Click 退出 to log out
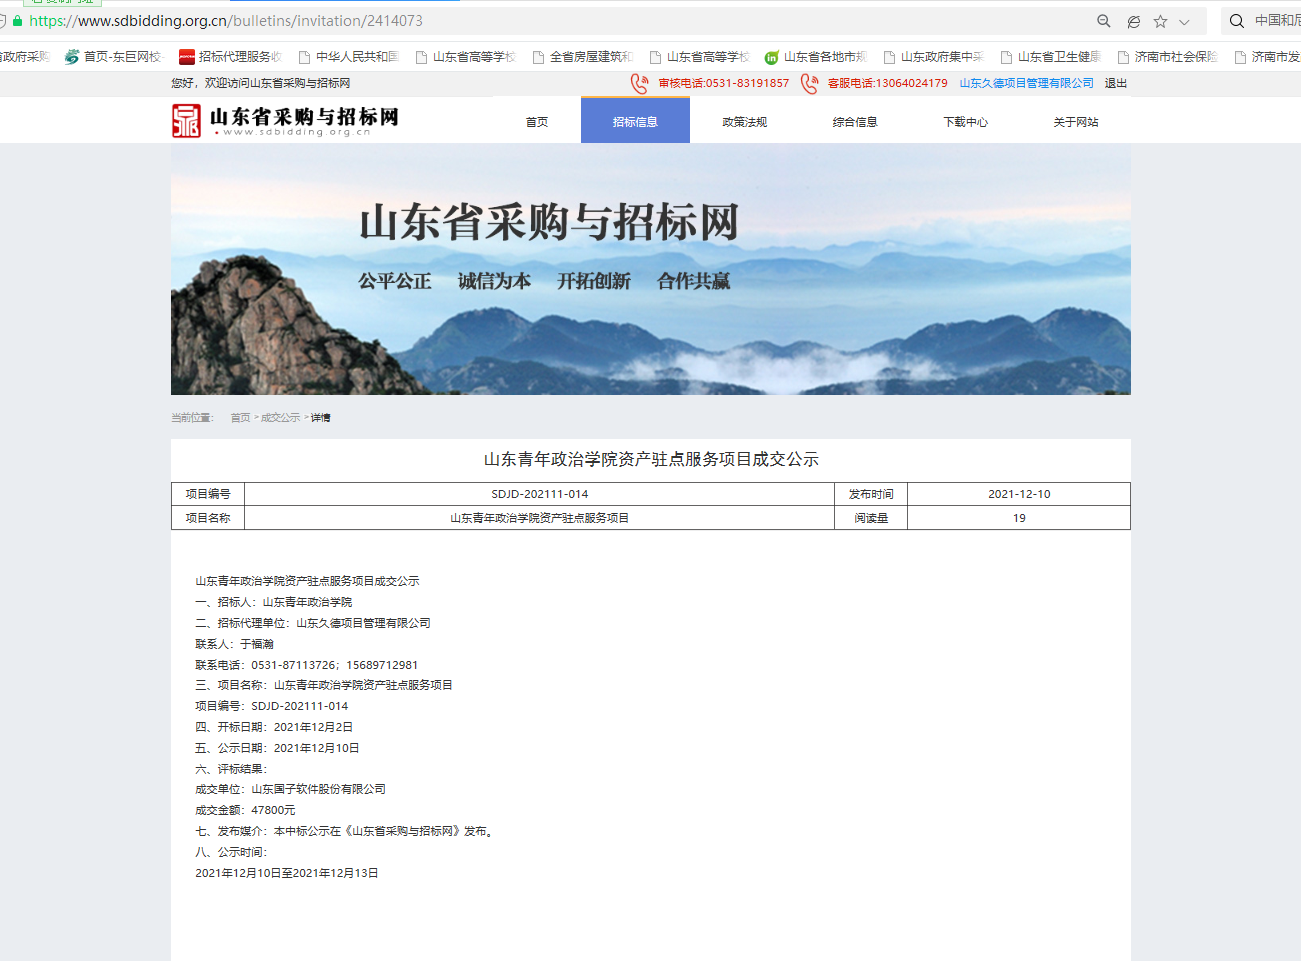Screen dimensions: 1301x961 pos(1115,83)
